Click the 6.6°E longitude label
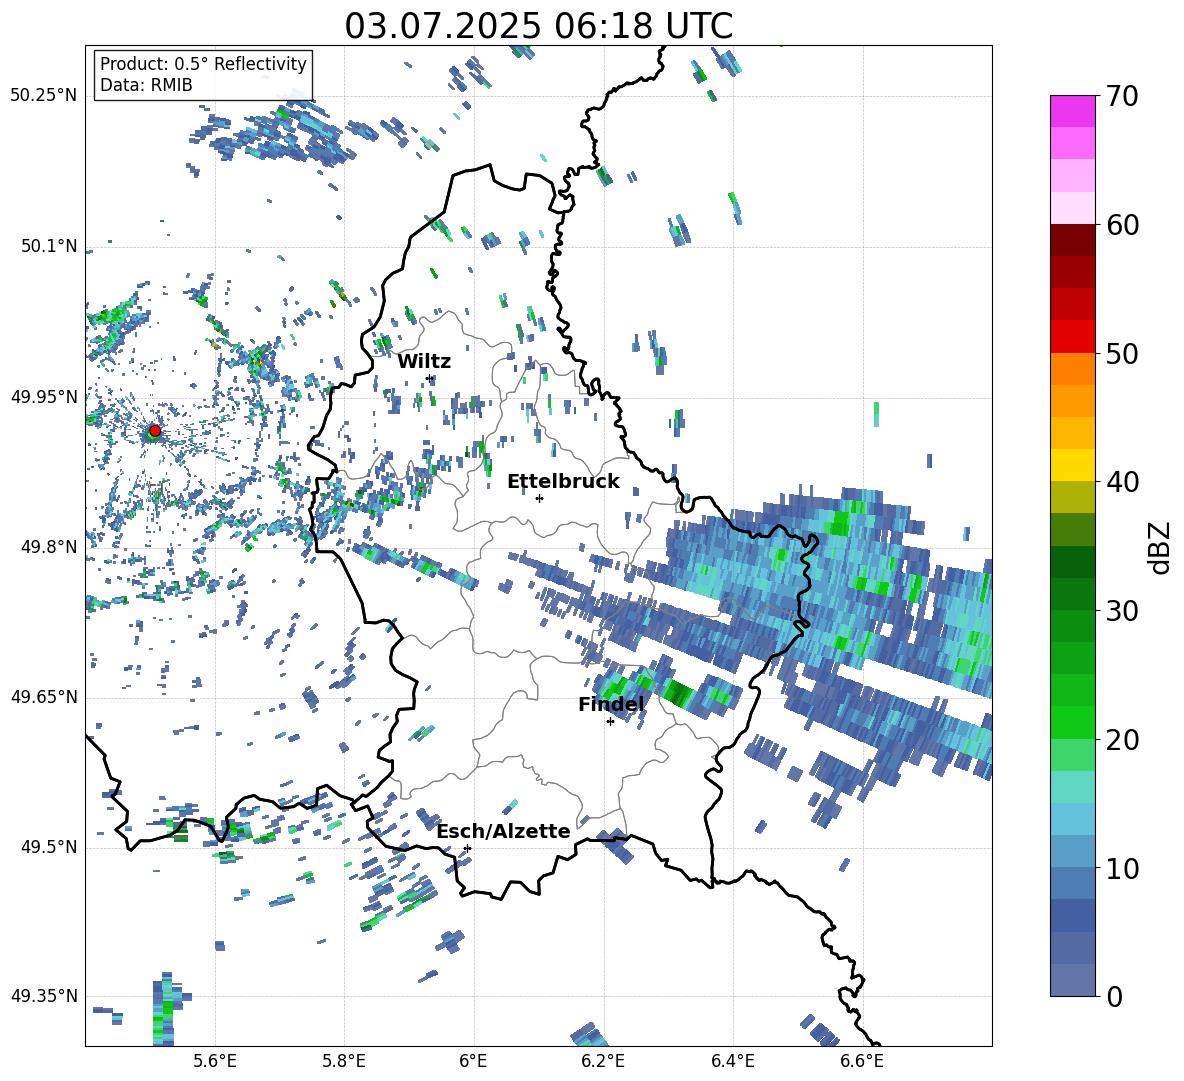The image size is (1184, 1081). click(862, 1062)
